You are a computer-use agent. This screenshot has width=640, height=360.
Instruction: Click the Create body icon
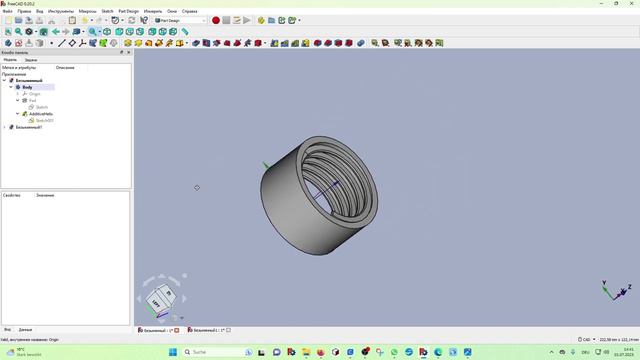tap(8, 43)
